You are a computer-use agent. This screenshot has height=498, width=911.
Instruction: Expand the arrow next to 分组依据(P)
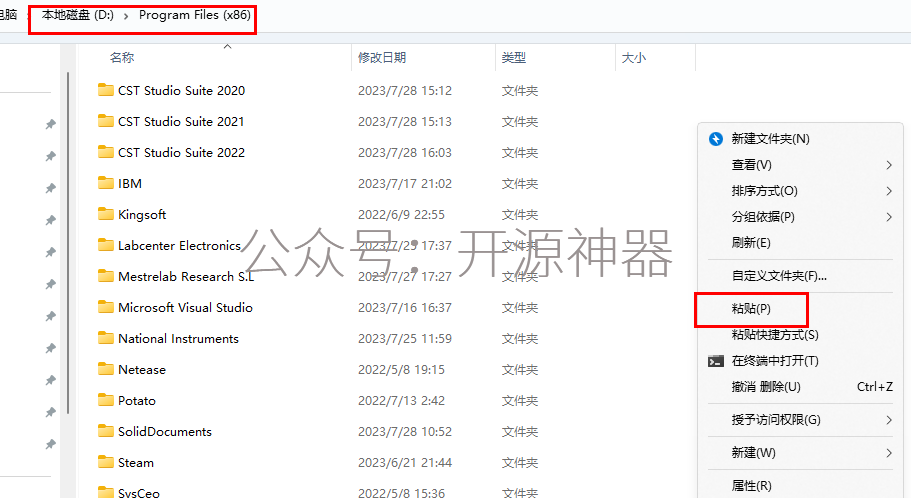889,217
